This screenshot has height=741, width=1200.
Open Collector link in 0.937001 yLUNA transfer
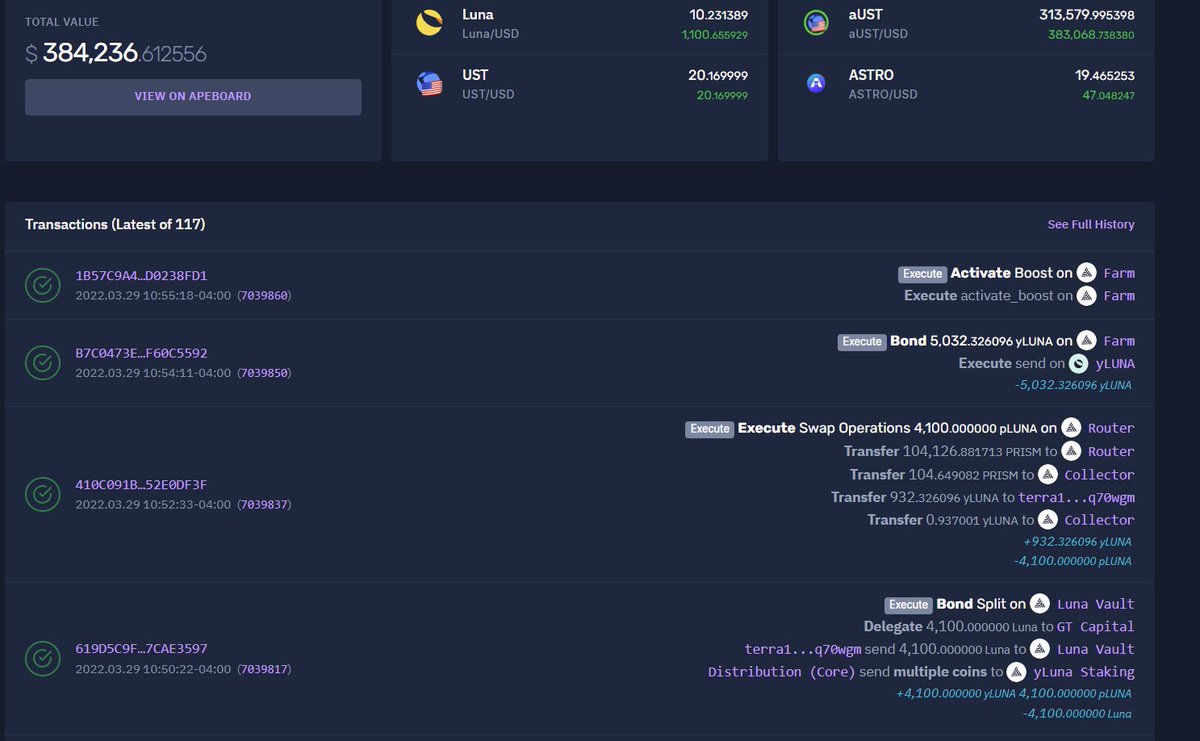point(1099,520)
